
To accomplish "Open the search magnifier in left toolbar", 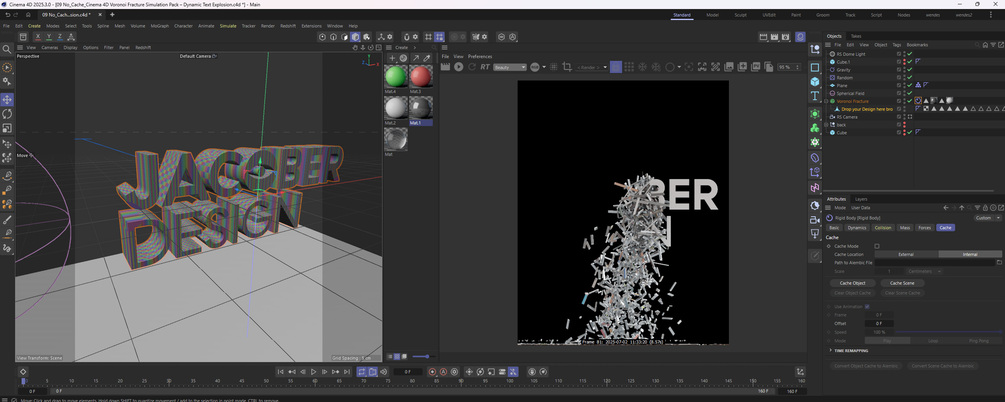I will tap(7, 49).
